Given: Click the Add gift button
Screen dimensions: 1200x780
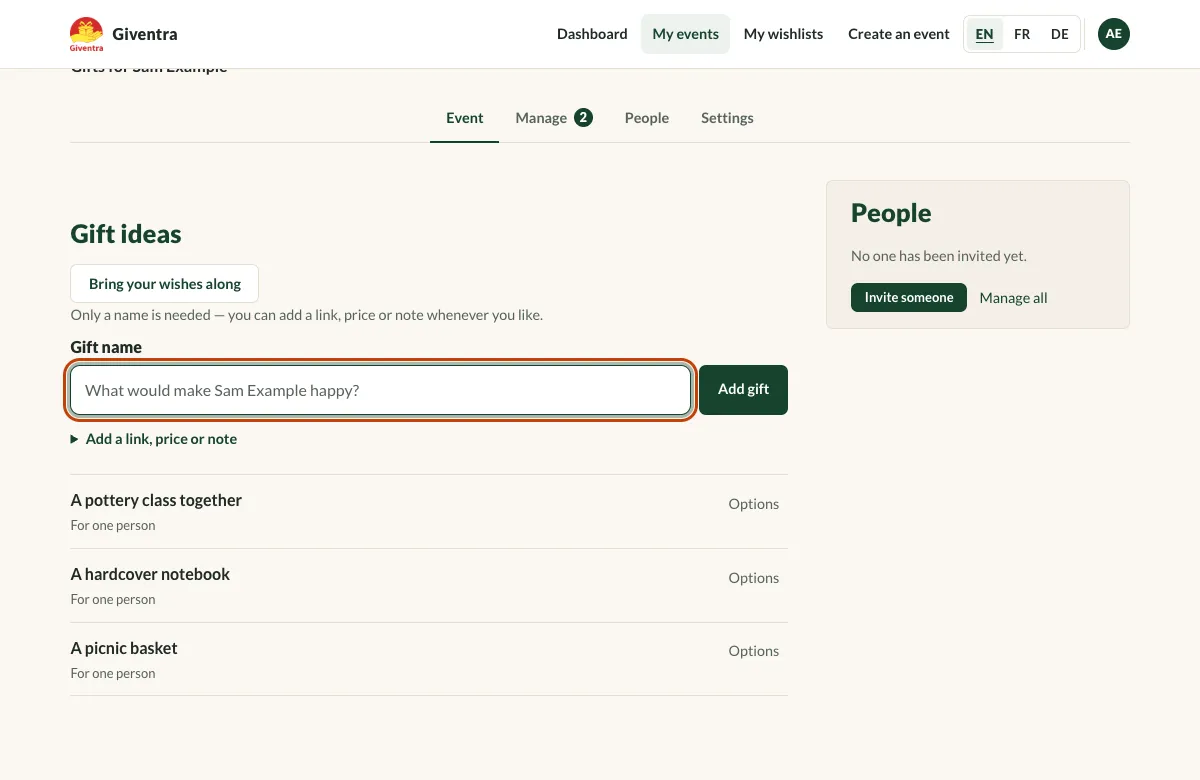Looking at the screenshot, I should [743, 390].
